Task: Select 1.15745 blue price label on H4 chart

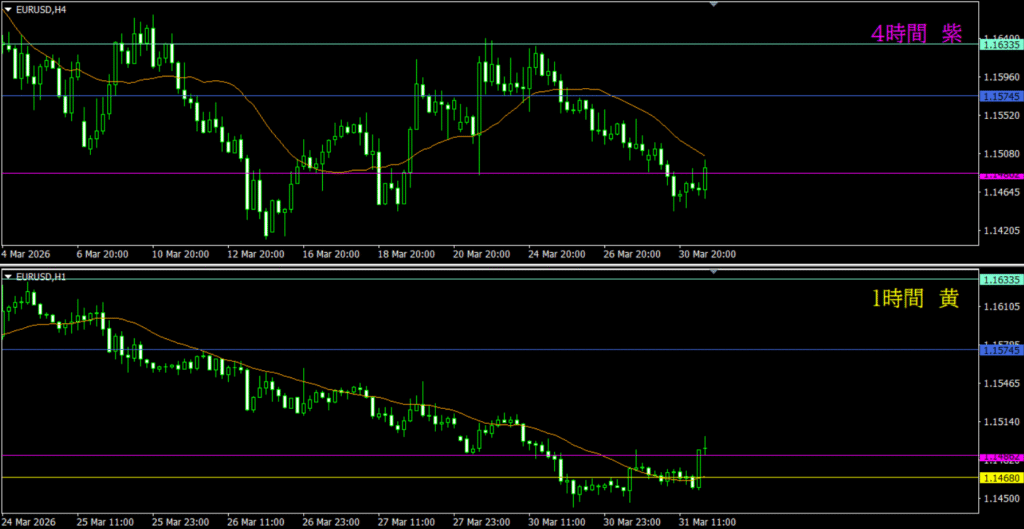Action: tap(1000, 96)
